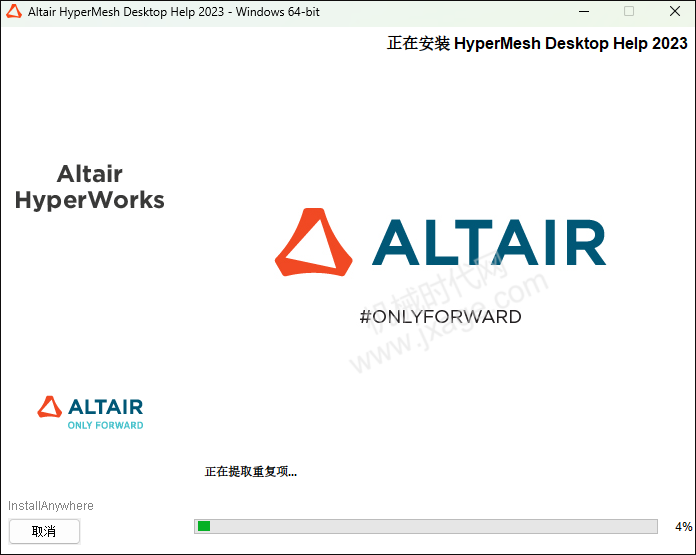Viewport: 696px width, 555px height.
Task: Click the installation progress bar
Action: tap(426, 526)
